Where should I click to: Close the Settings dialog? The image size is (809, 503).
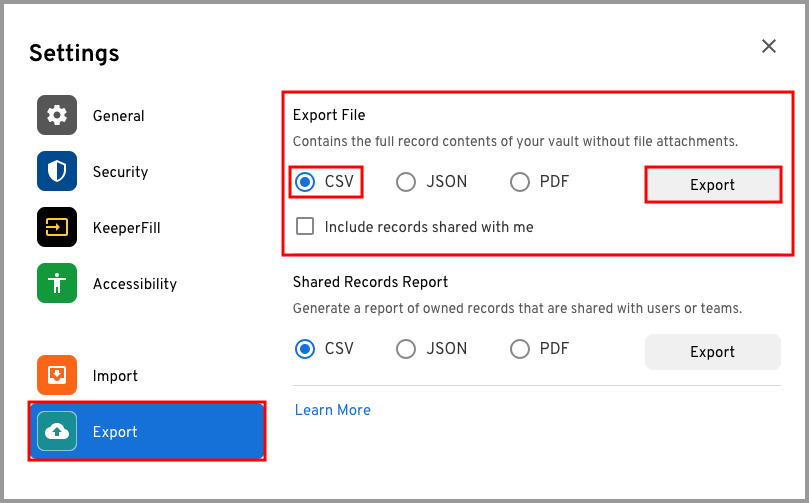coord(769,46)
